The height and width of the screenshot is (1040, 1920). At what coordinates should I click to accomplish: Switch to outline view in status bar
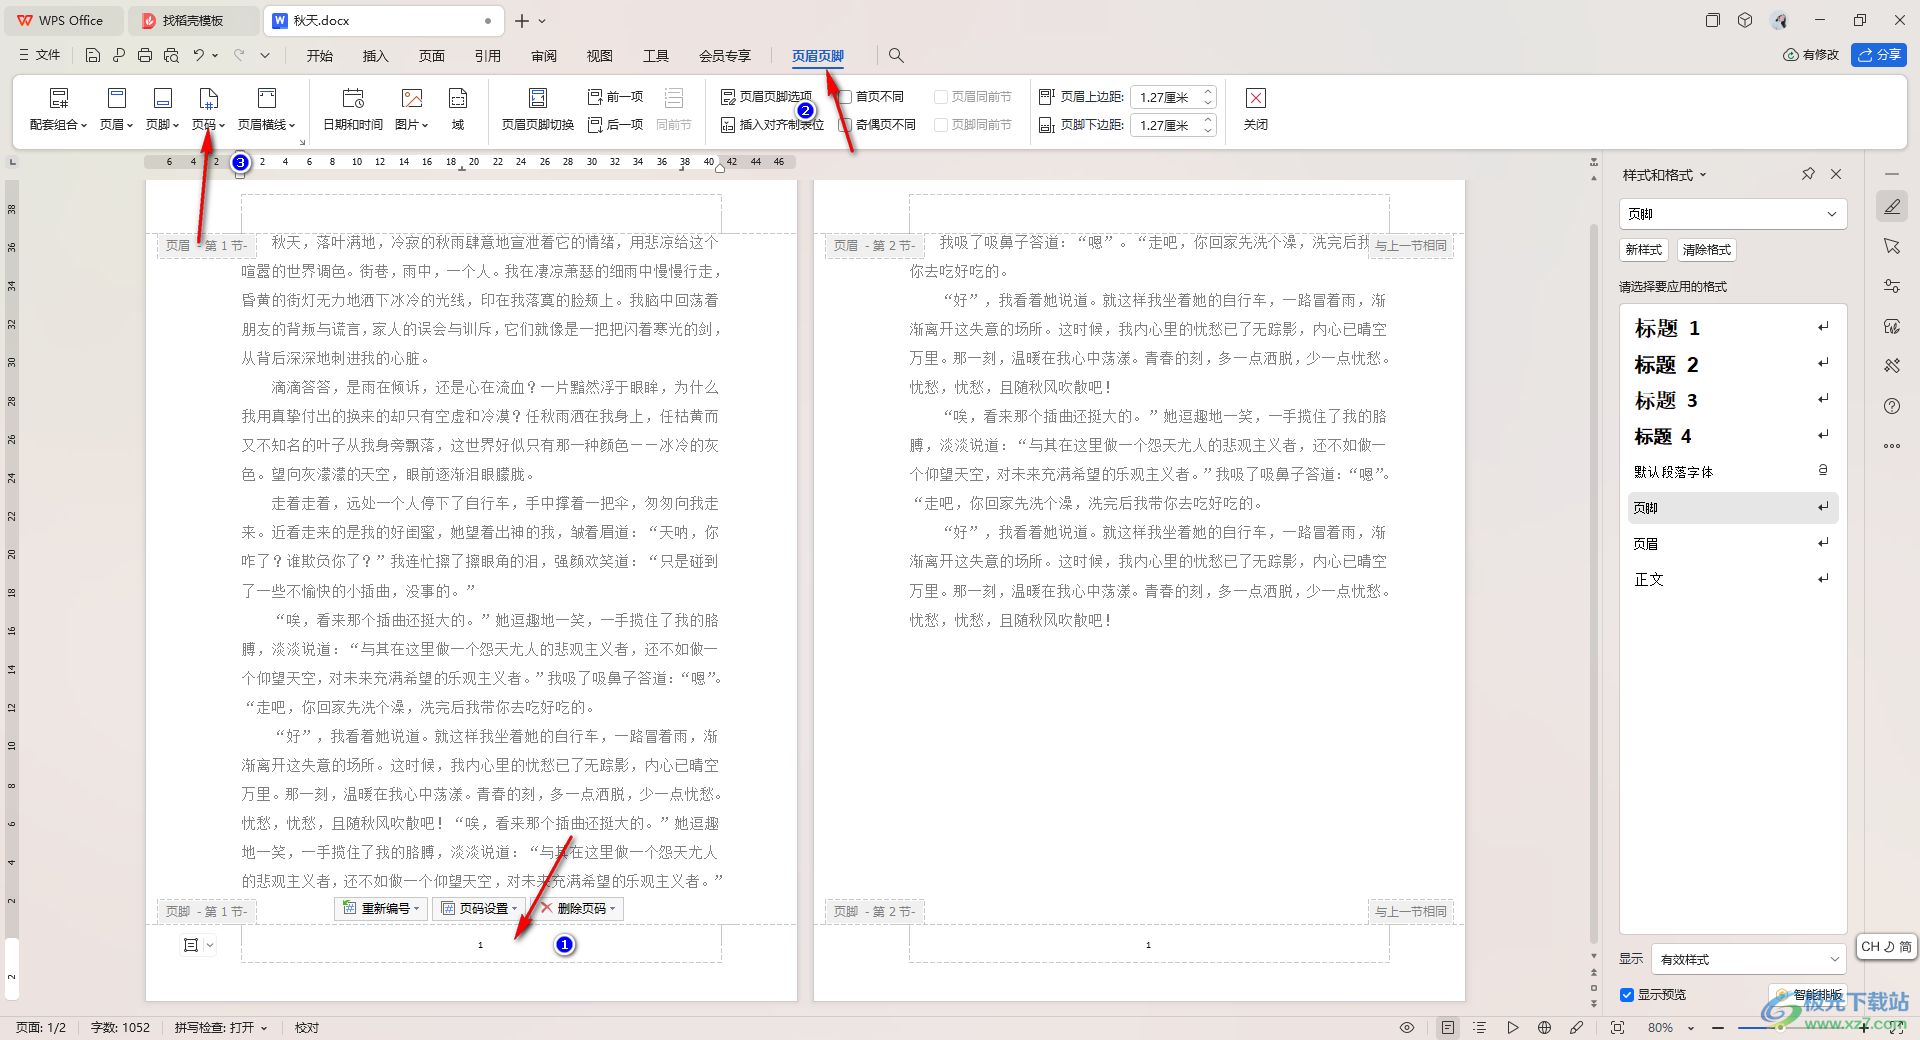coord(1480,1028)
